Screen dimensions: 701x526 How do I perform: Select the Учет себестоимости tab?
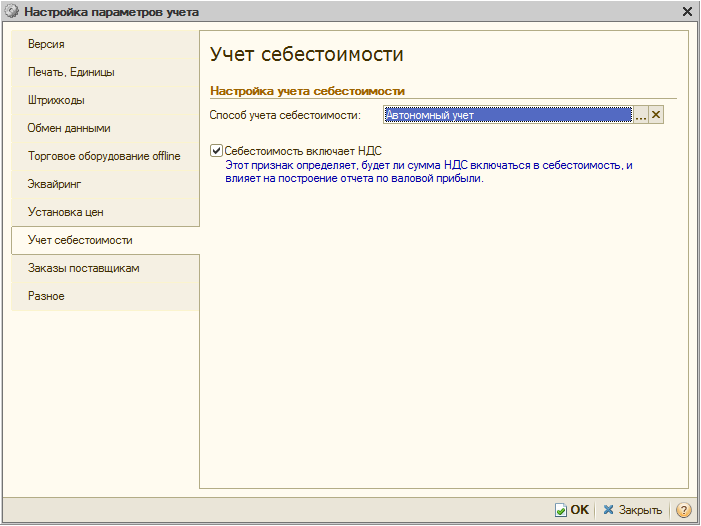(105, 241)
